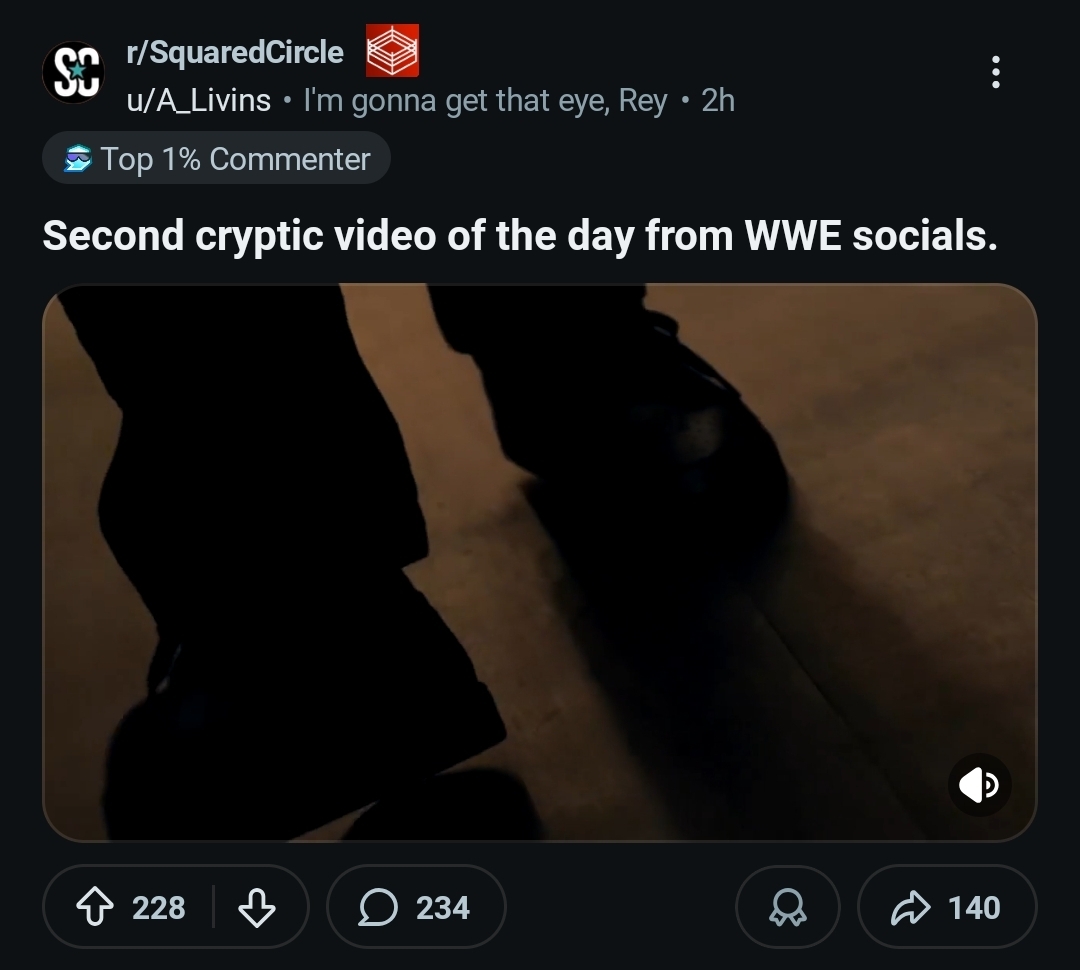Toggle the video sound button

coord(979,785)
